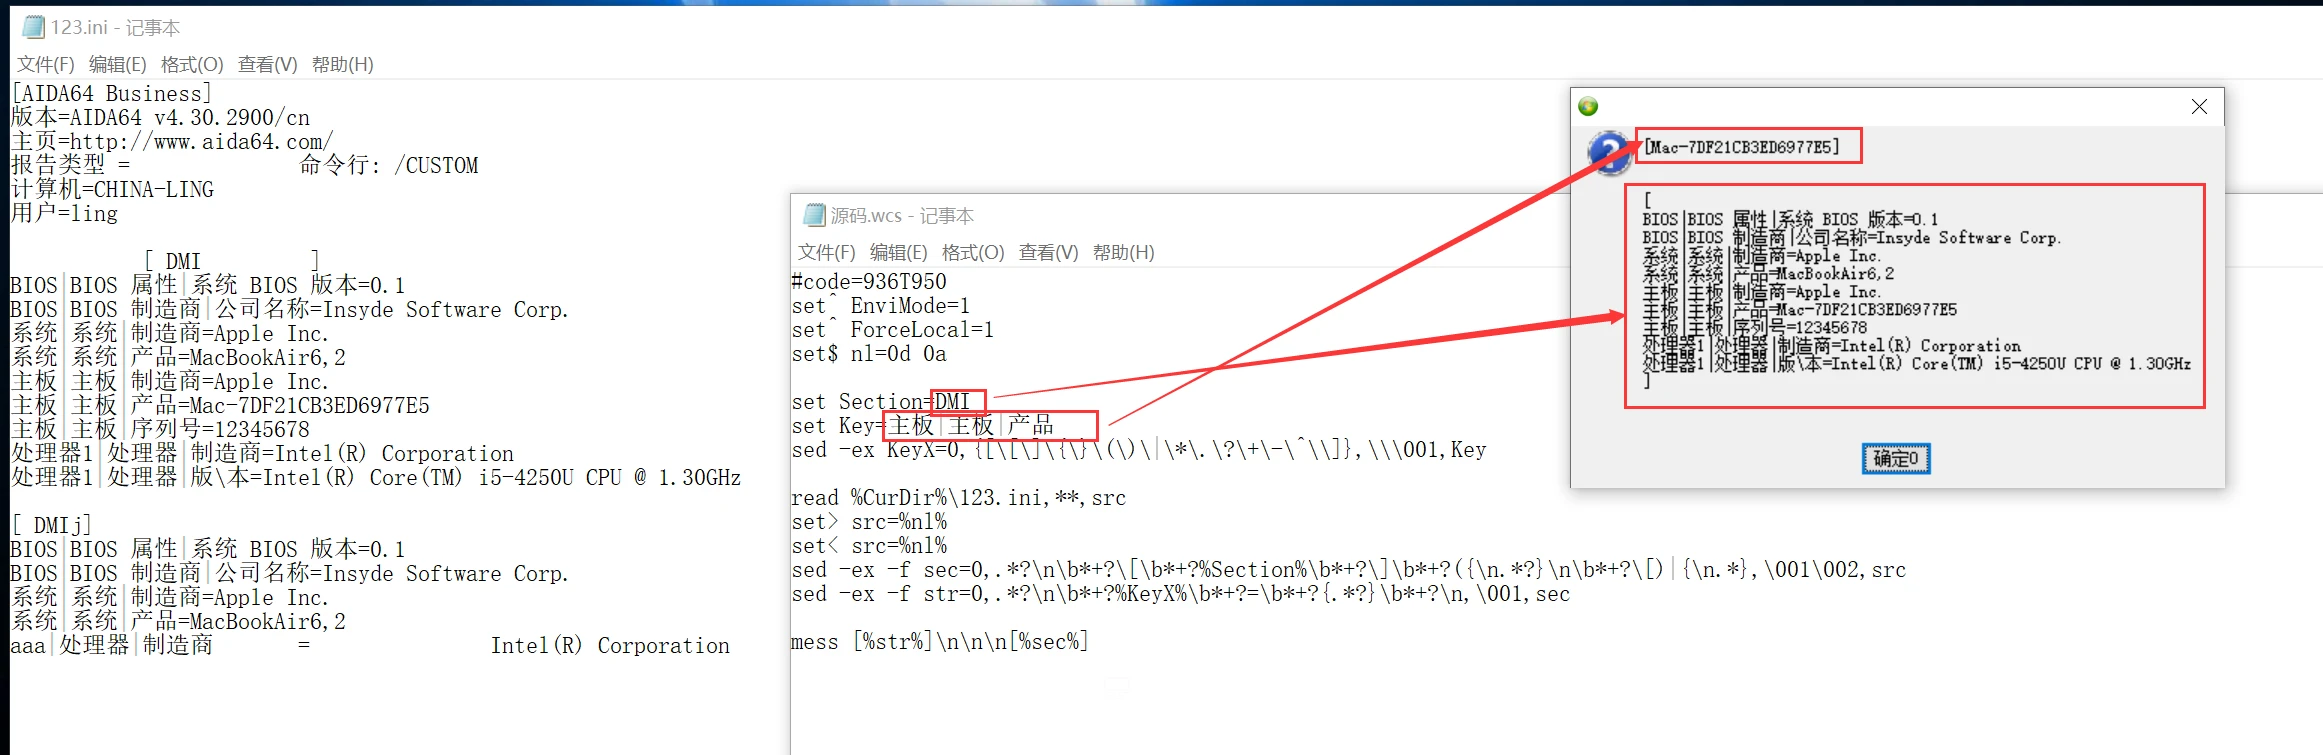Open 文件(F) menu in the 123.ini window
This screenshot has width=2323, height=755.
point(45,64)
